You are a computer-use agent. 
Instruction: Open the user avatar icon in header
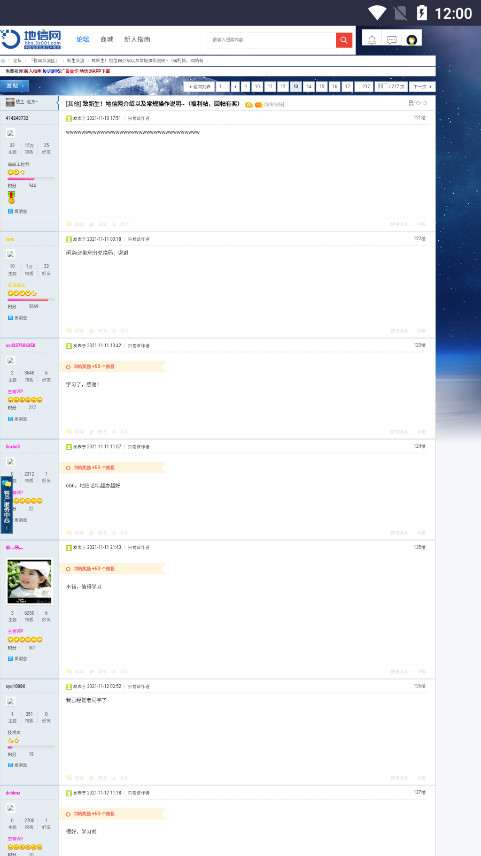click(412, 40)
